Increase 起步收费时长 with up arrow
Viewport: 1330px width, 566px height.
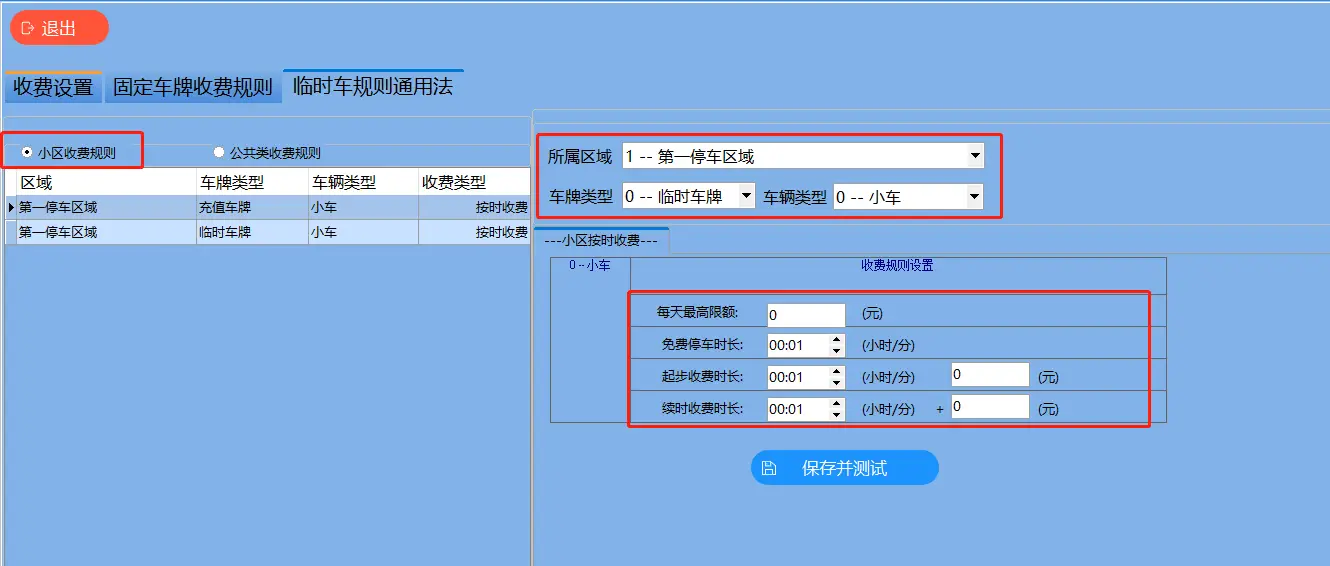pos(837,371)
